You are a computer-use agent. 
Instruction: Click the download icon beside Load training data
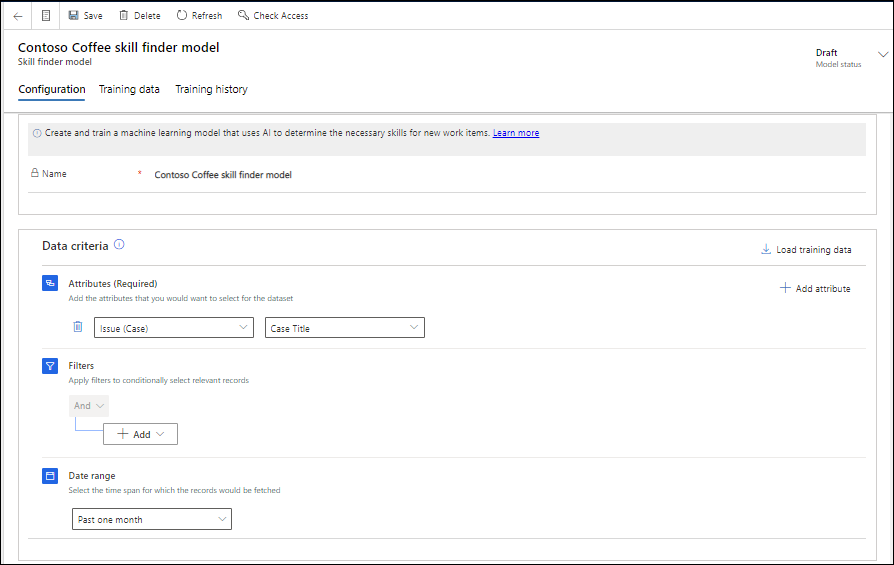[766, 249]
